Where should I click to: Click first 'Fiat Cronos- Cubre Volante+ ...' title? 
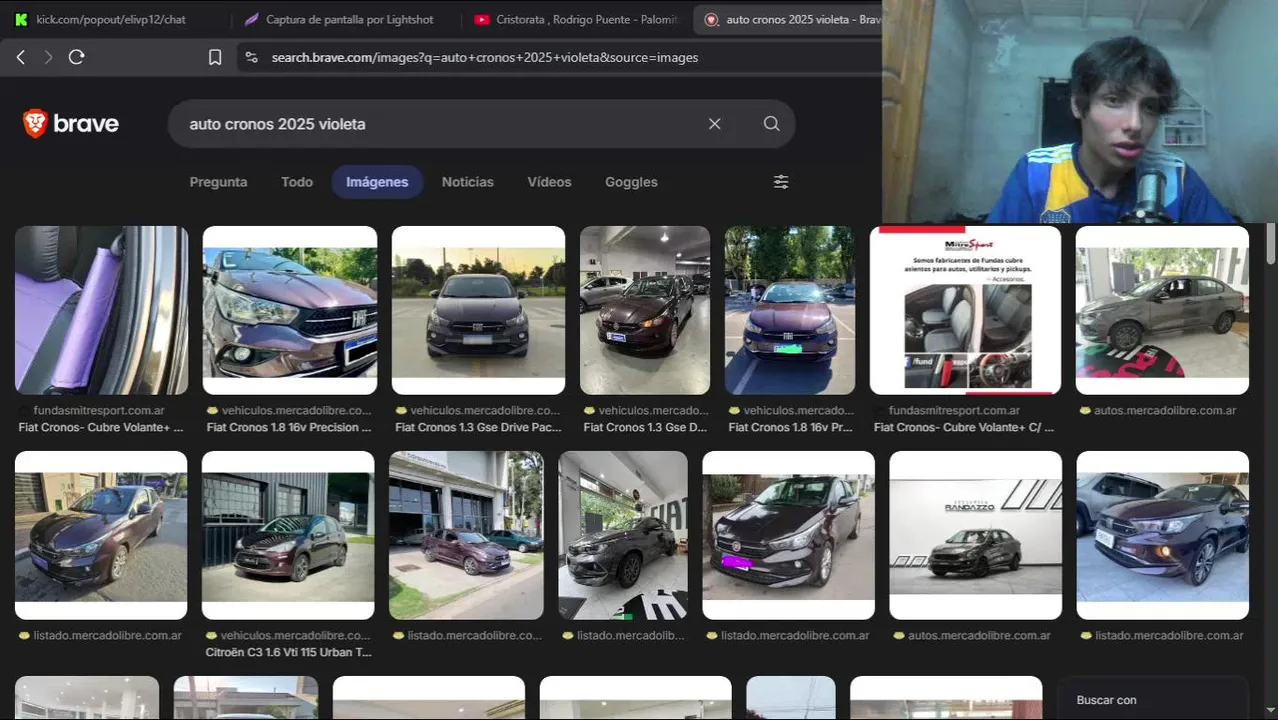(x=101, y=427)
